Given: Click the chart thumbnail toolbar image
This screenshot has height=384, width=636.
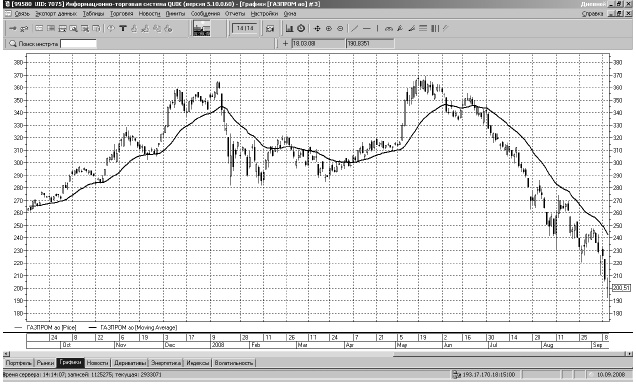Looking at the screenshot, I should (x=202, y=28).
